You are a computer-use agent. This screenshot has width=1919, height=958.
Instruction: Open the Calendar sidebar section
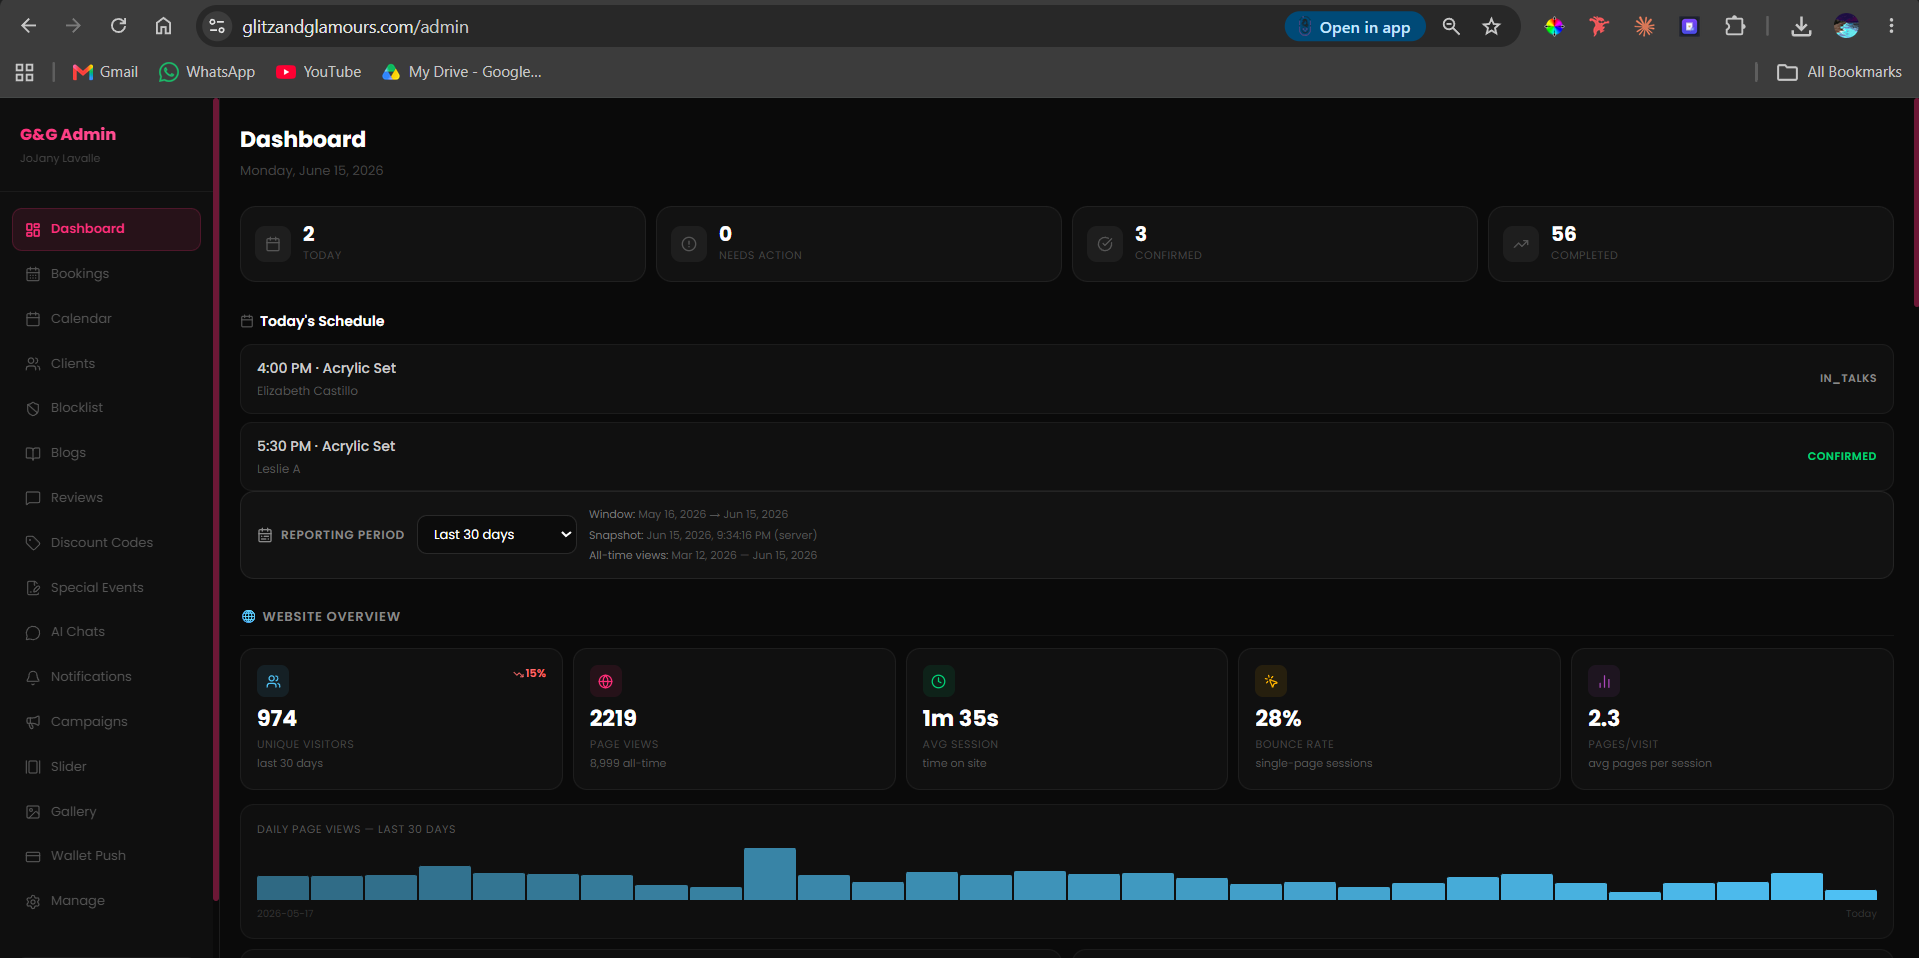(106, 319)
